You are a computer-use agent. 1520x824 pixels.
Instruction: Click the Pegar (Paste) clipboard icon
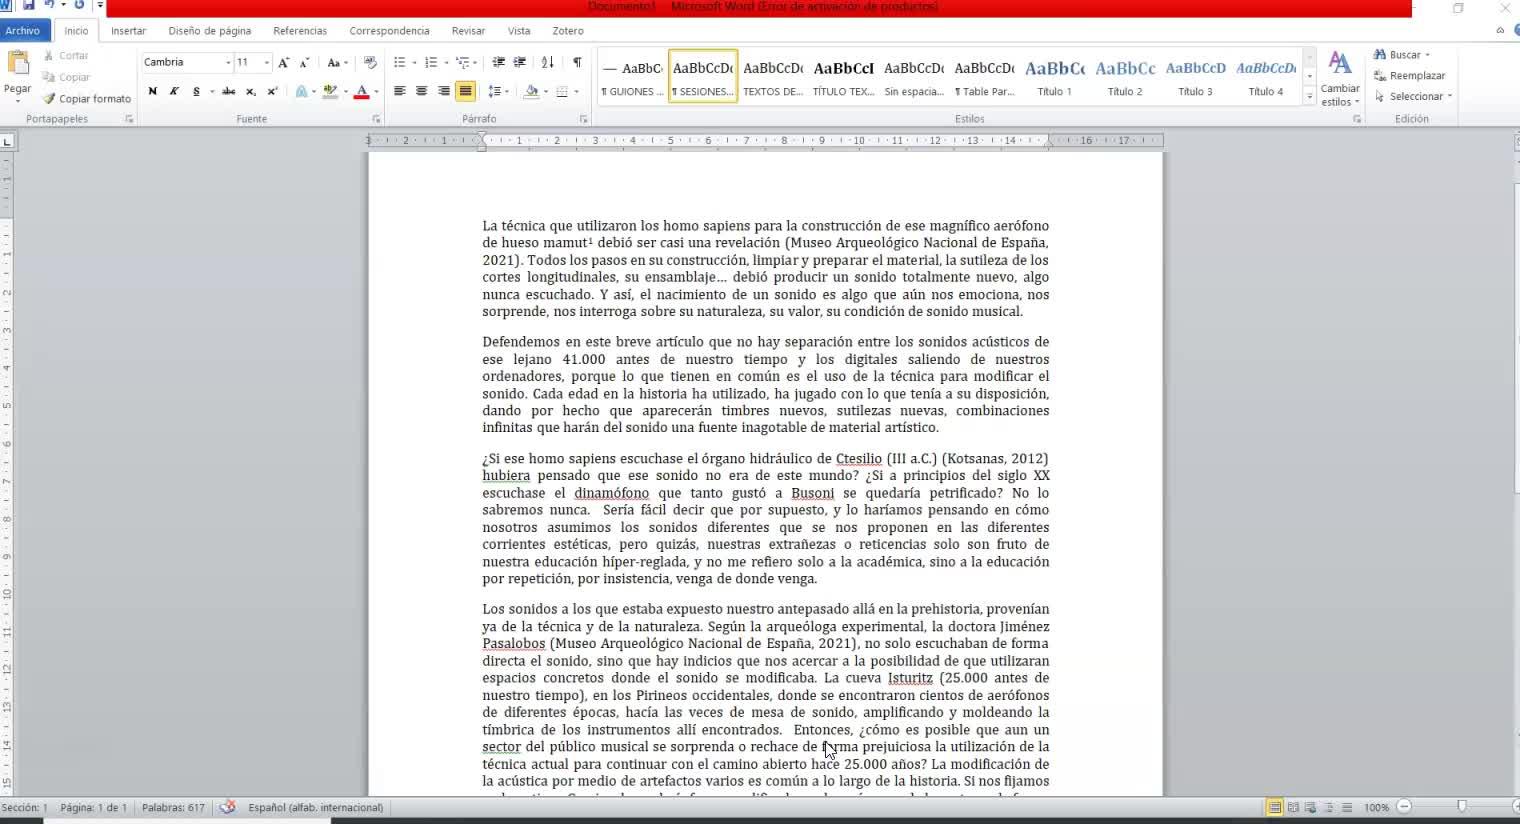[x=18, y=64]
